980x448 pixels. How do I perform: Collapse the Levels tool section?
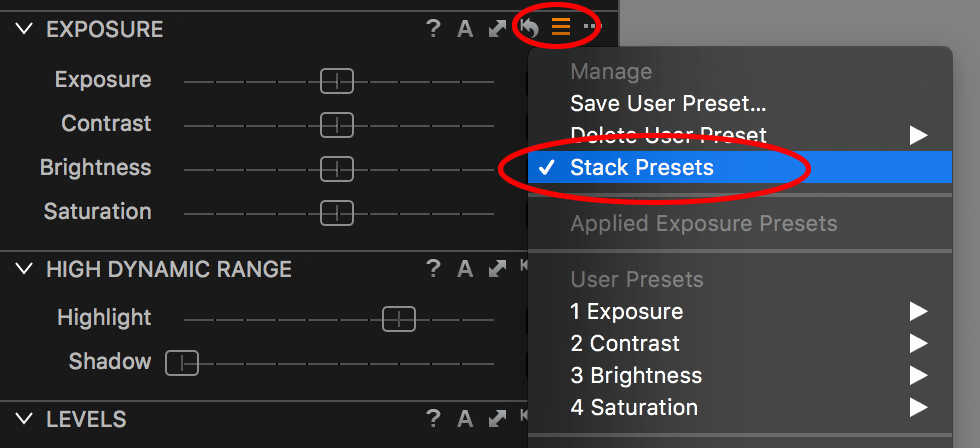[24, 419]
